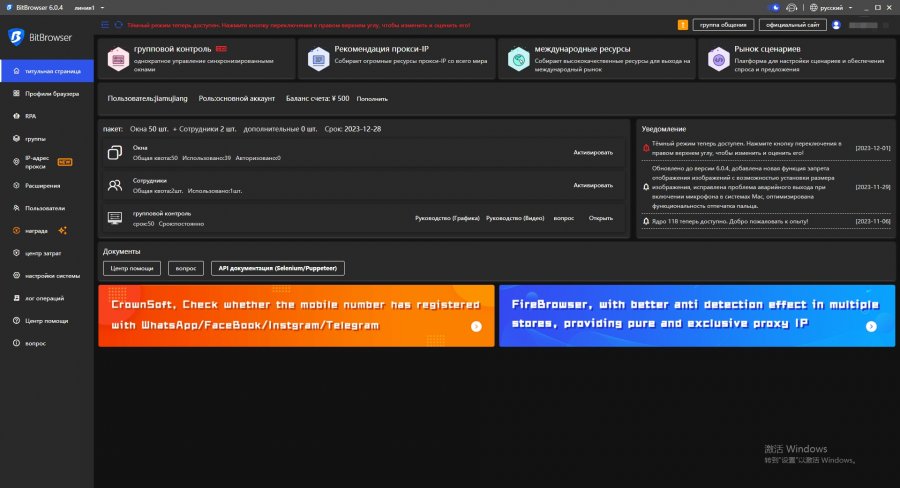Screen dimensions: 900x488
Task: Open the групповой контроль card icon
Action: click(x=118, y=59)
